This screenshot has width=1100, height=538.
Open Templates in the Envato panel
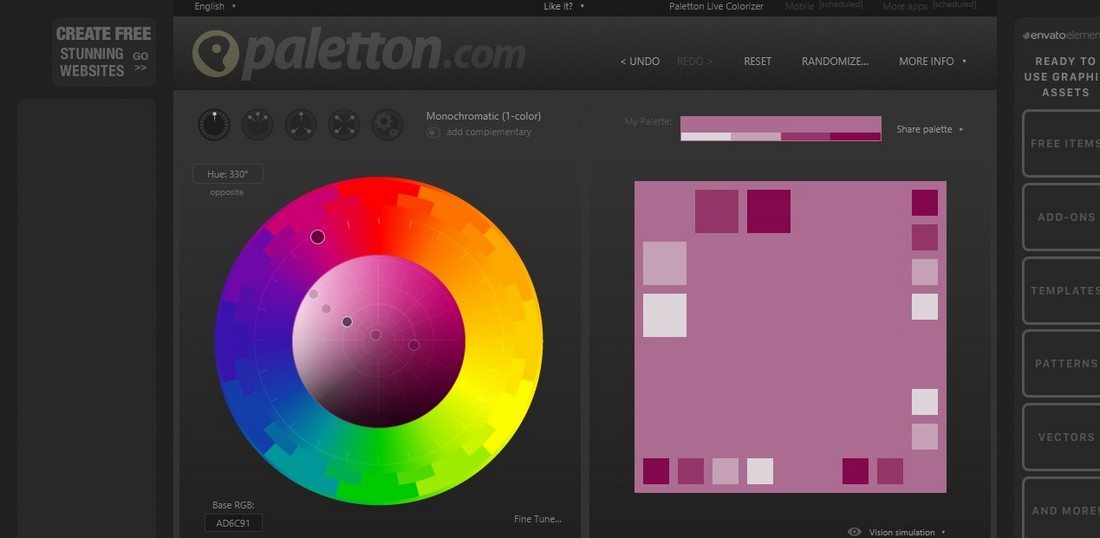click(1063, 290)
